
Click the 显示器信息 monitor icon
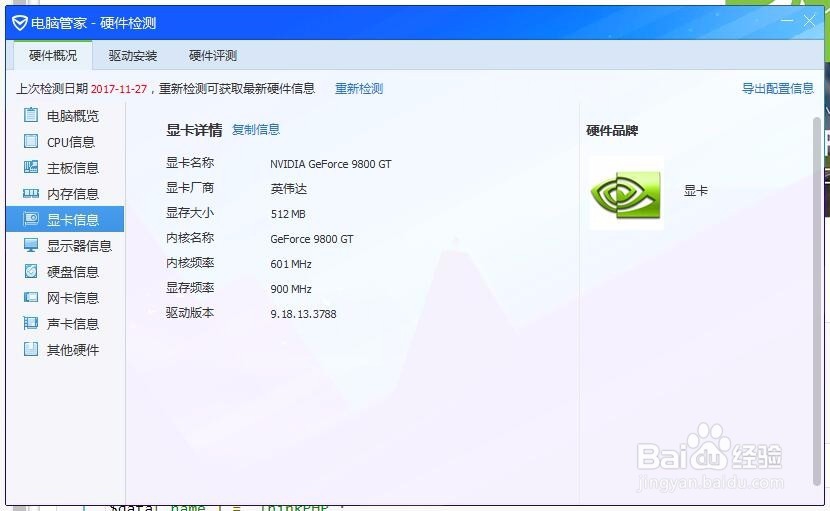(x=31, y=245)
